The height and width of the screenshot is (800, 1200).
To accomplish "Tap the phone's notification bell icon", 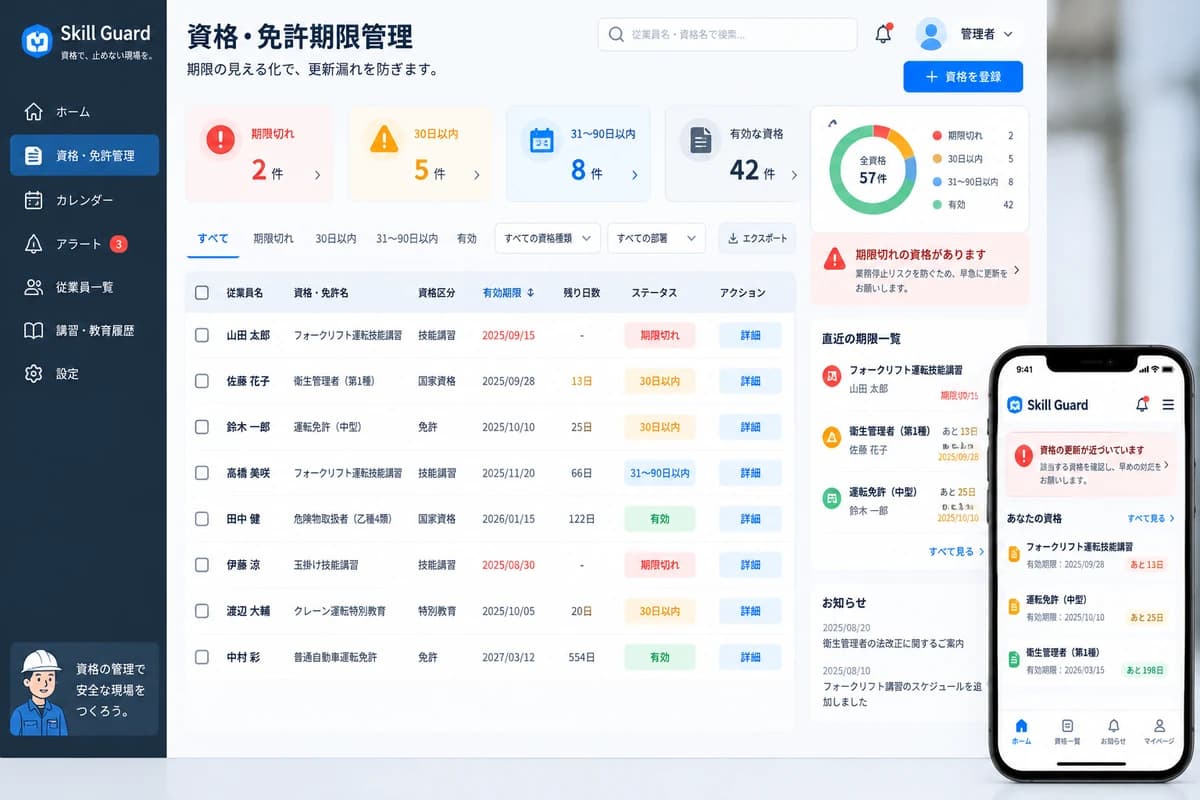I will pyautogui.click(x=1141, y=405).
